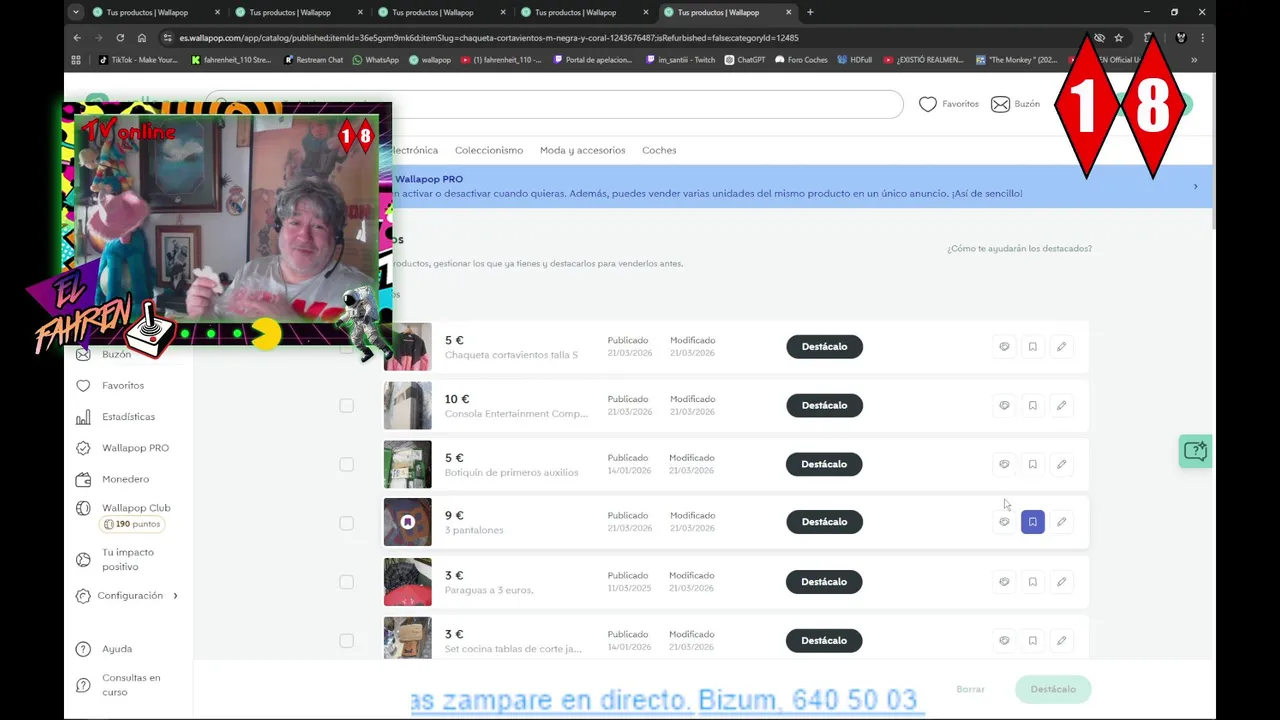Click Destácalo for Chaqueta cortavientos
Viewport: 1280px width, 720px height.
[824, 347]
